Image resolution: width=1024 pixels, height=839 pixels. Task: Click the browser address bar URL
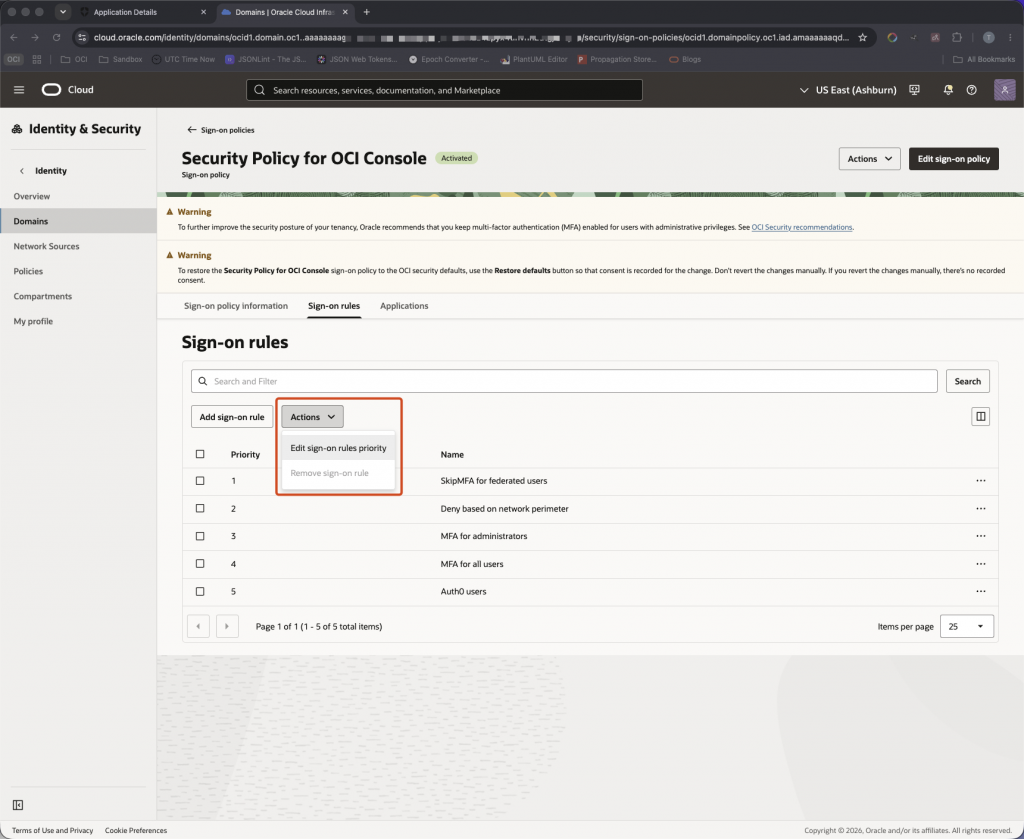point(470,38)
